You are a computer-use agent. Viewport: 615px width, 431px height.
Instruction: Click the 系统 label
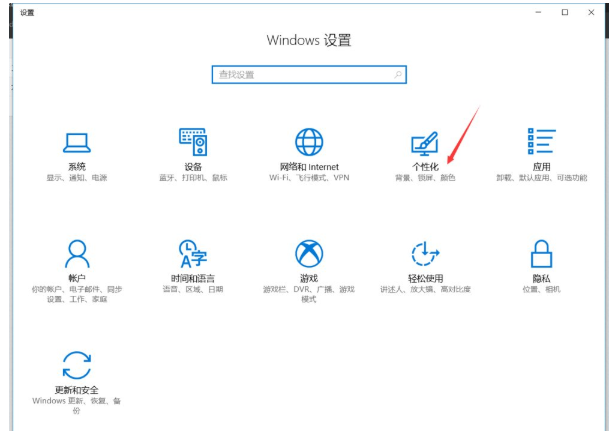[77, 167]
